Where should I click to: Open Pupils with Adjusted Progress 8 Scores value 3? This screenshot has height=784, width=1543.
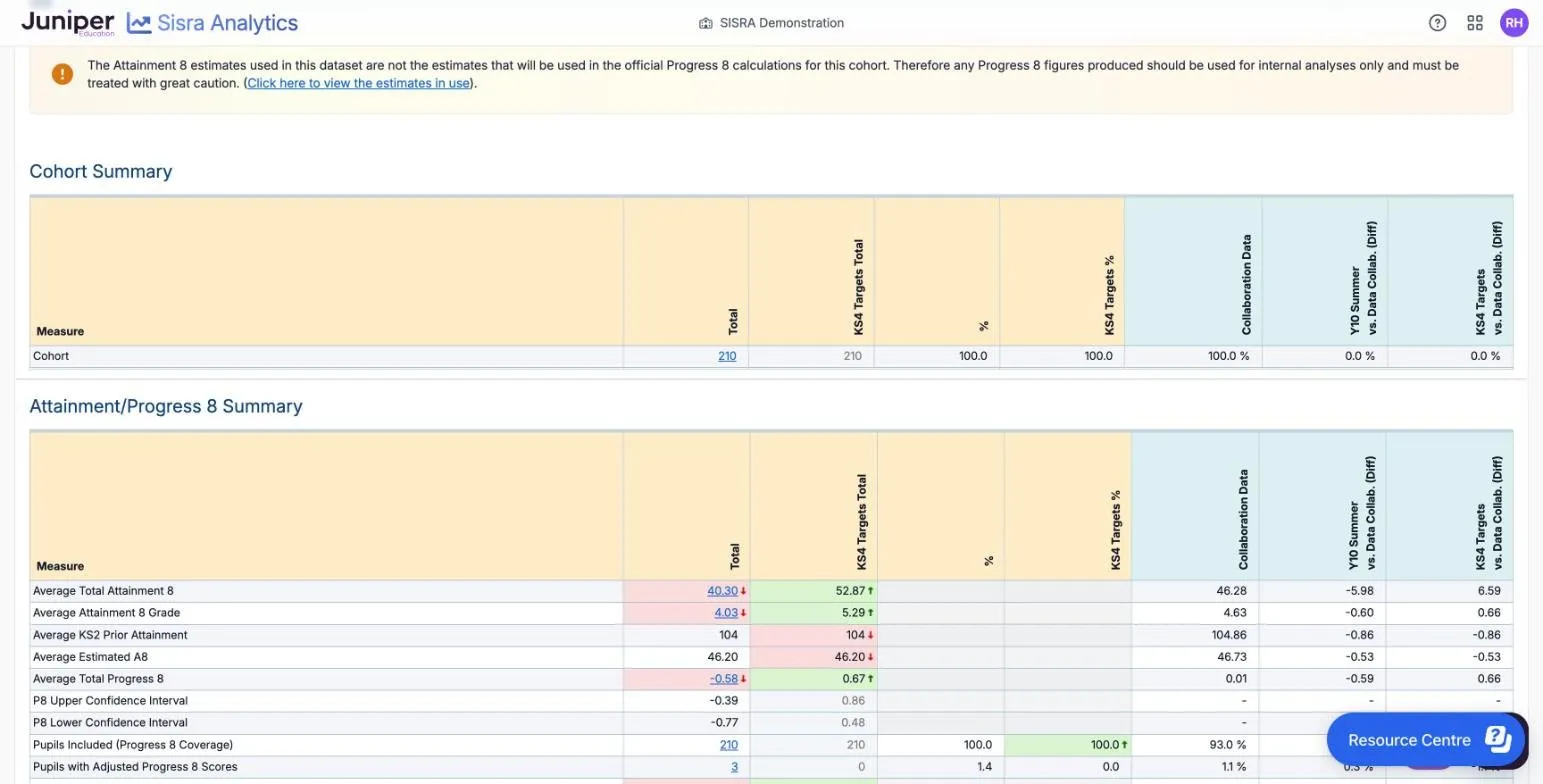[x=734, y=767]
